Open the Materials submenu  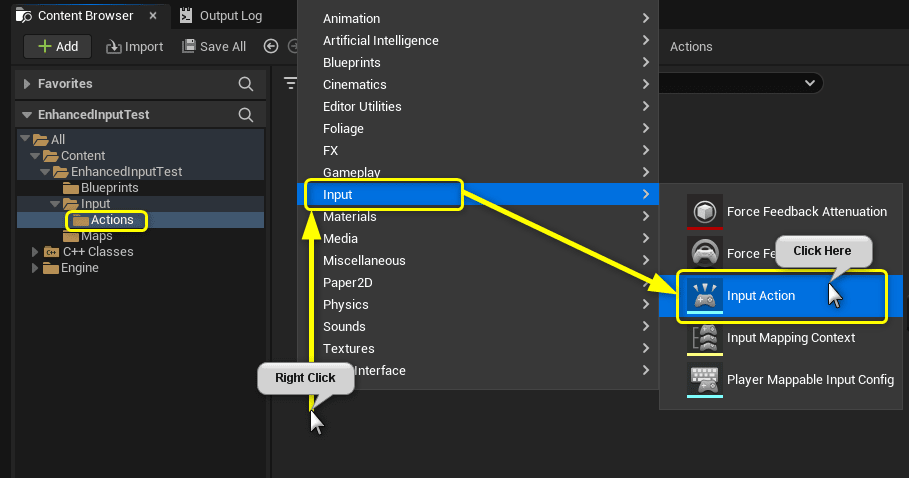tap(478, 217)
